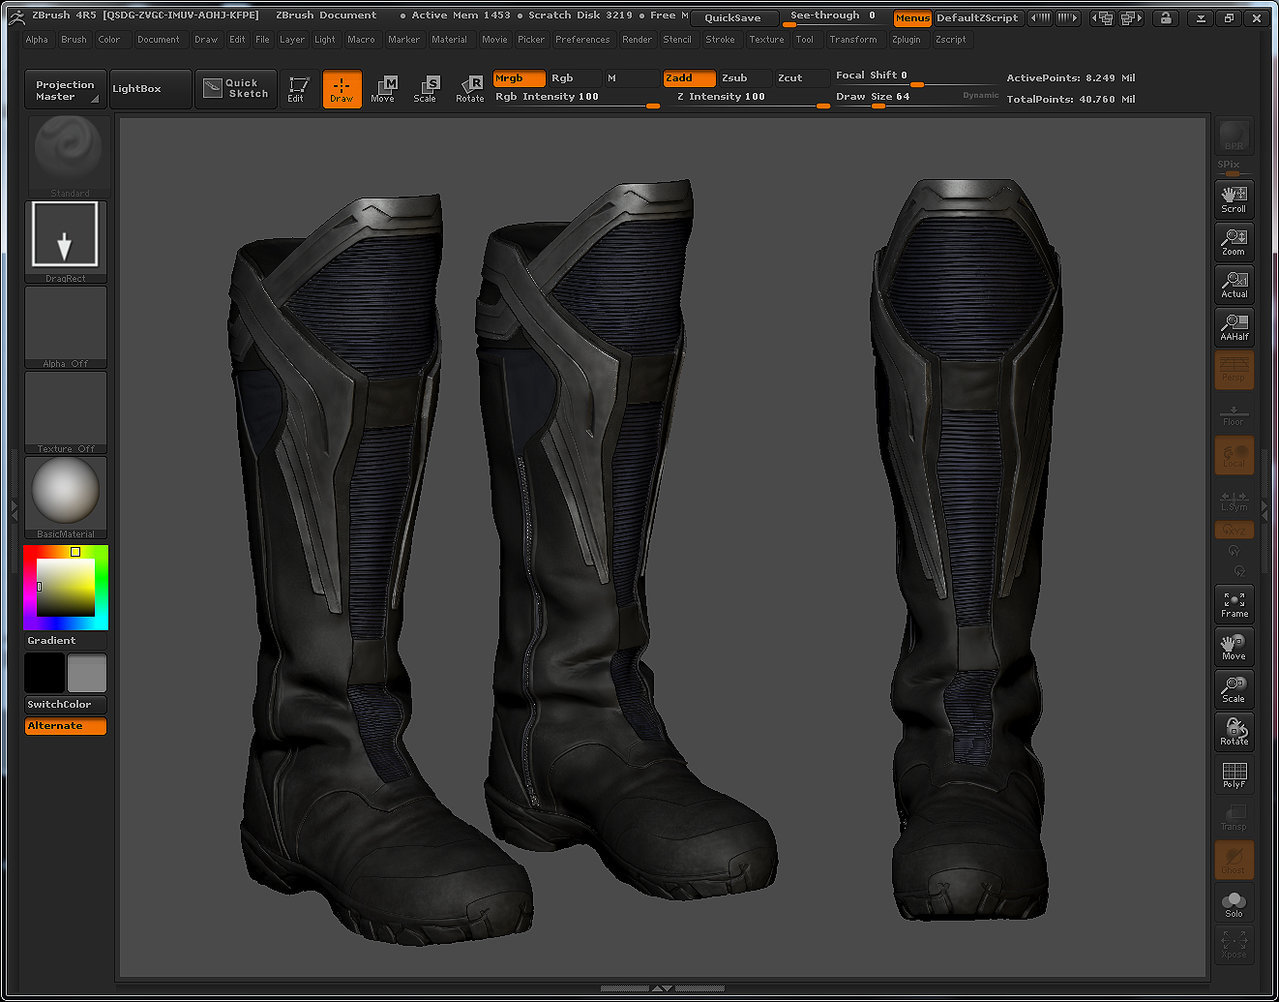Click the DefaultZScript button

pos(977,18)
